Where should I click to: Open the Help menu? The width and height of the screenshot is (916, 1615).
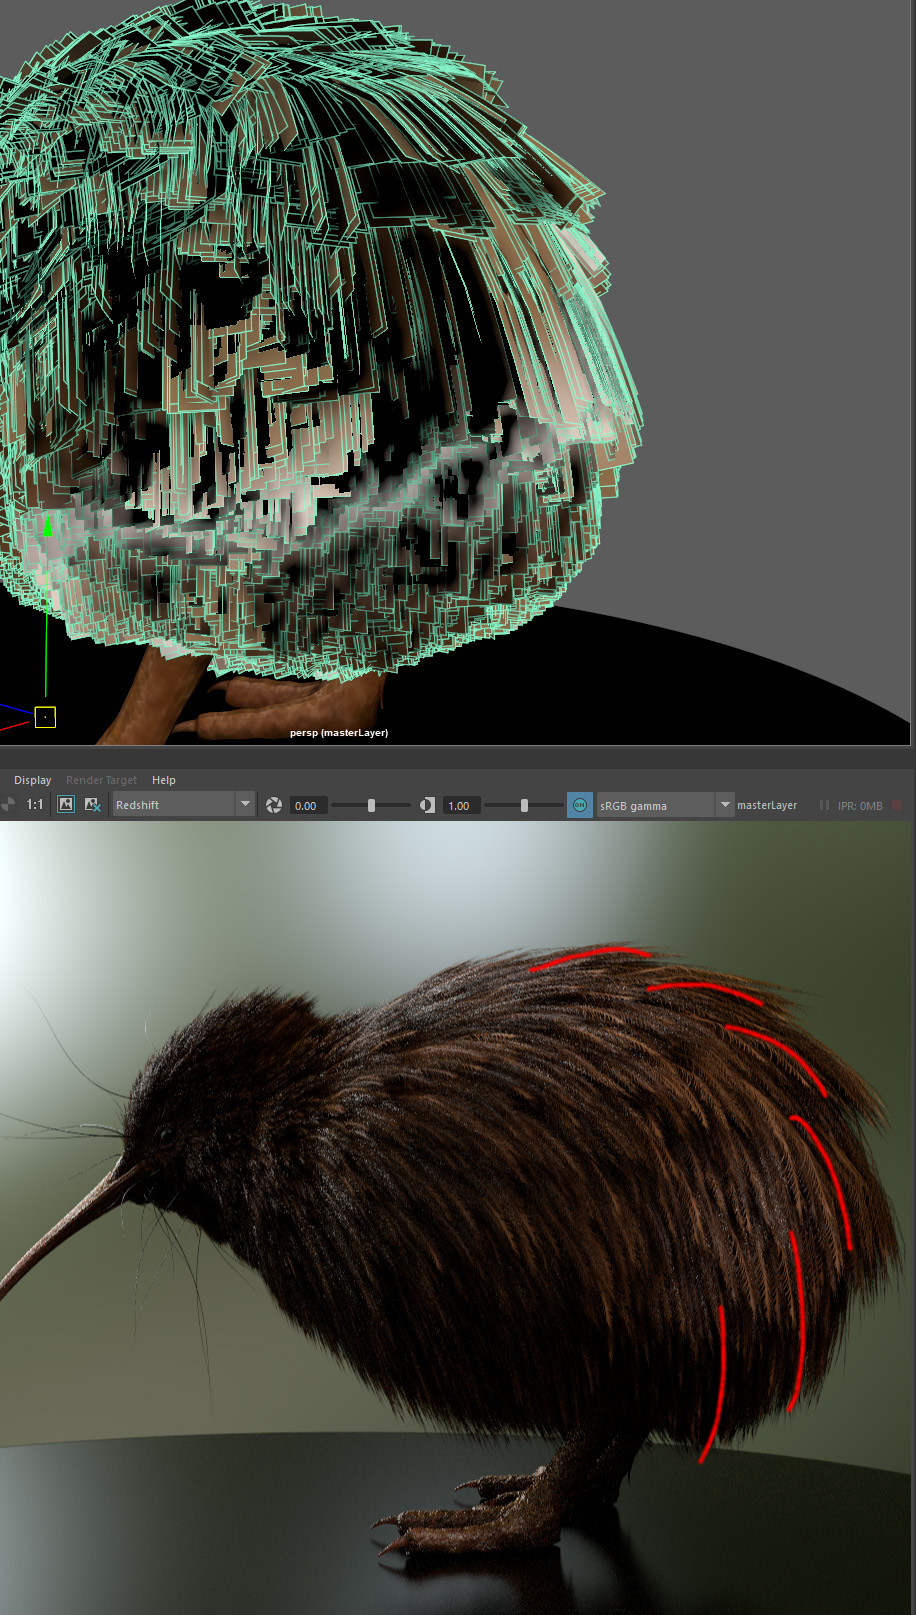pos(163,780)
